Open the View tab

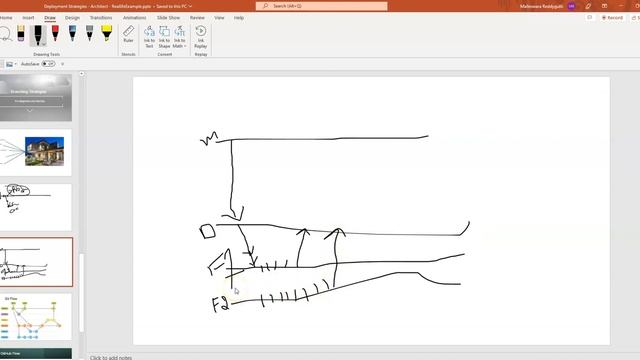click(x=219, y=18)
